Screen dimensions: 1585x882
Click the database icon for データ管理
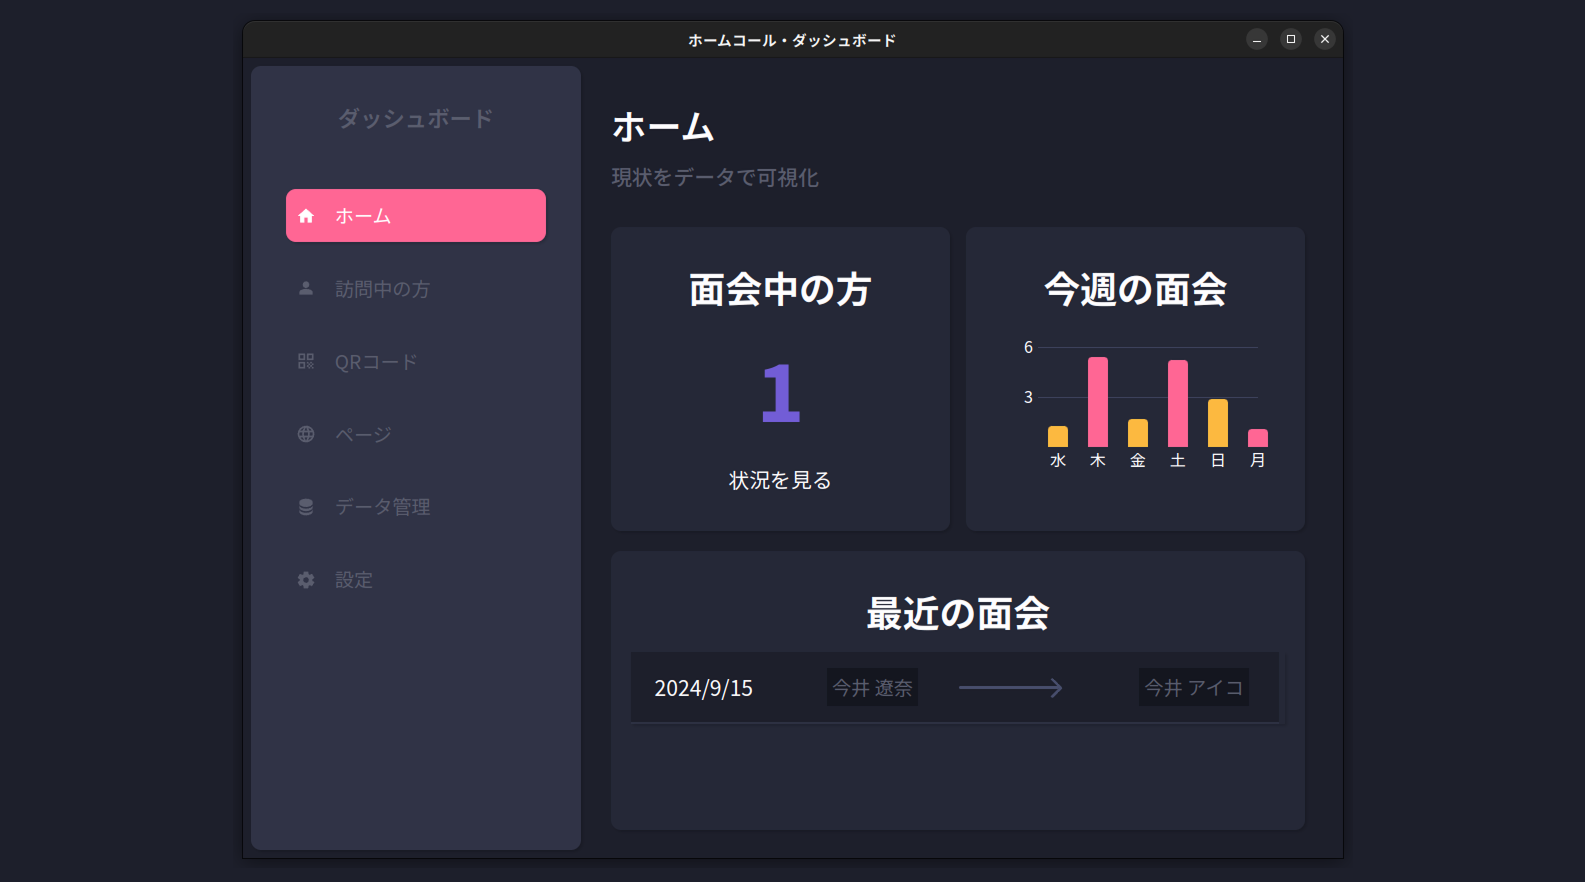tap(306, 507)
